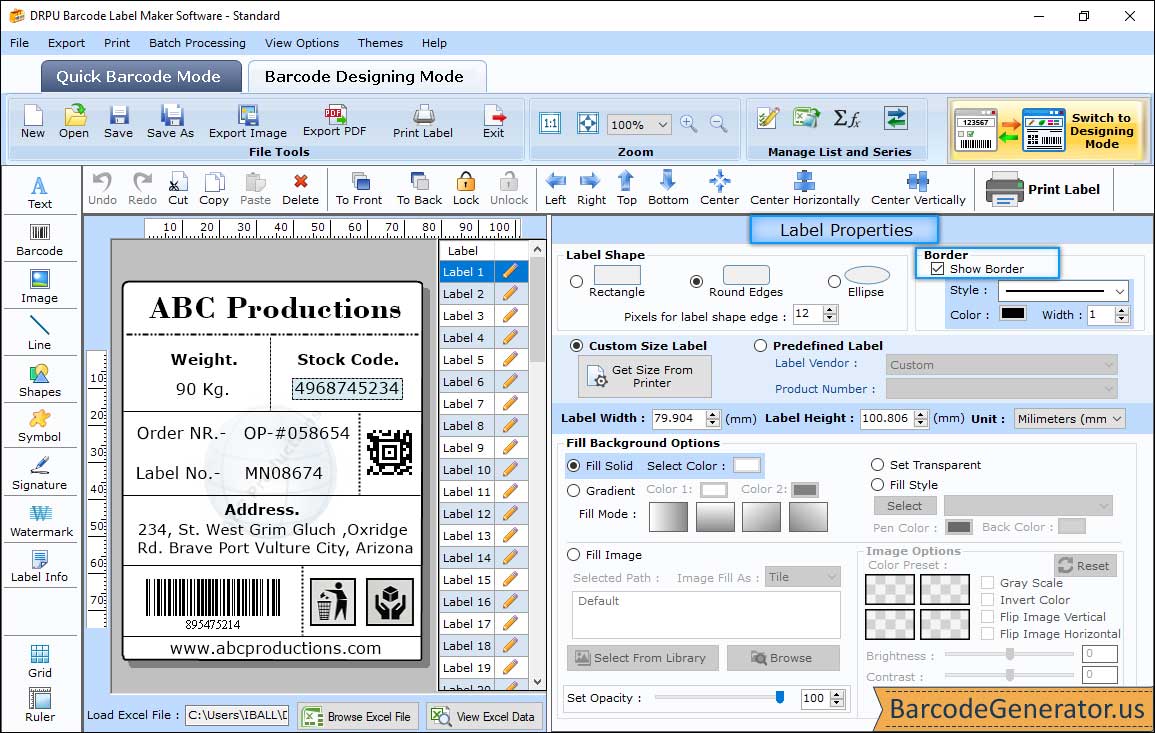1155x733 pixels.
Task: Select Label 10 in the label list
Action: (466, 470)
